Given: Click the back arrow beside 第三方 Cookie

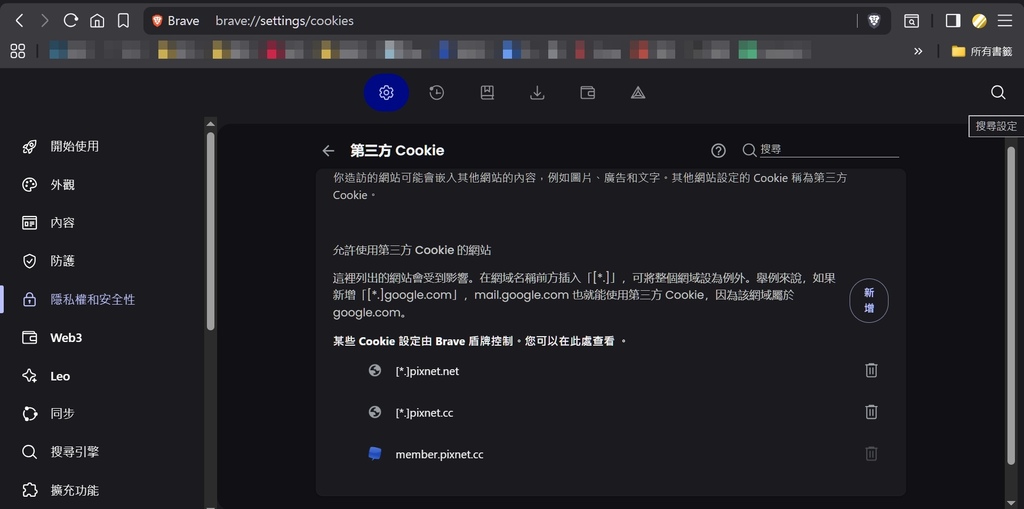Looking at the screenshot, I should (328, 151).
